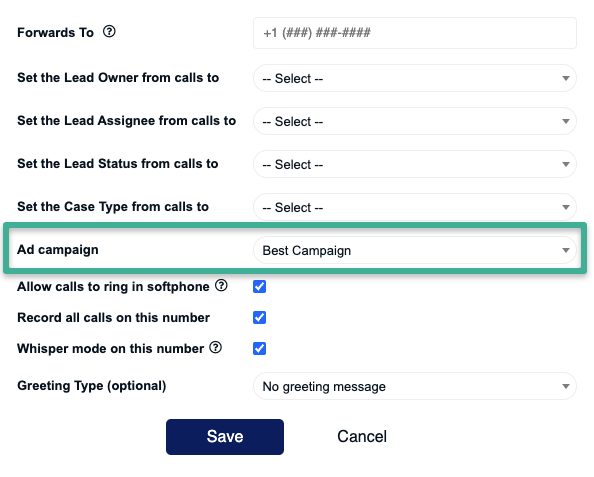The width and height of the screenshot is (594, 477).
Task: Click the Cancel link
Action: [362, 436]
